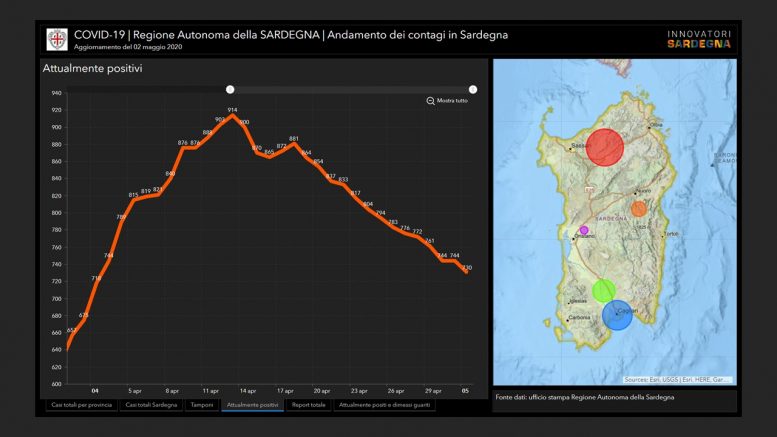The height and width of the screenshot is (437, 777).
Task: Click the left handle of range slider
Action: tap(230, 90)
